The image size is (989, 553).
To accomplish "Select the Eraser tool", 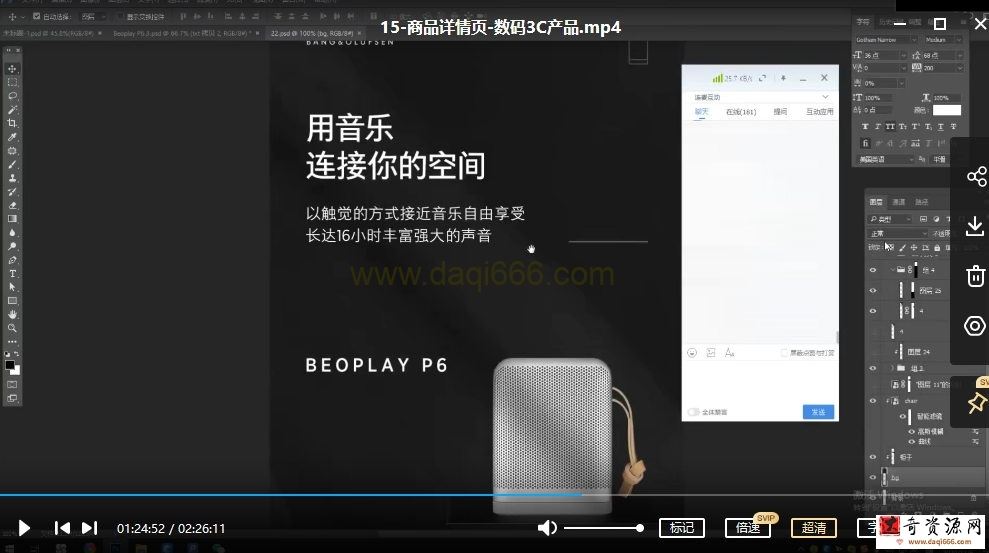I will point(12,205).
